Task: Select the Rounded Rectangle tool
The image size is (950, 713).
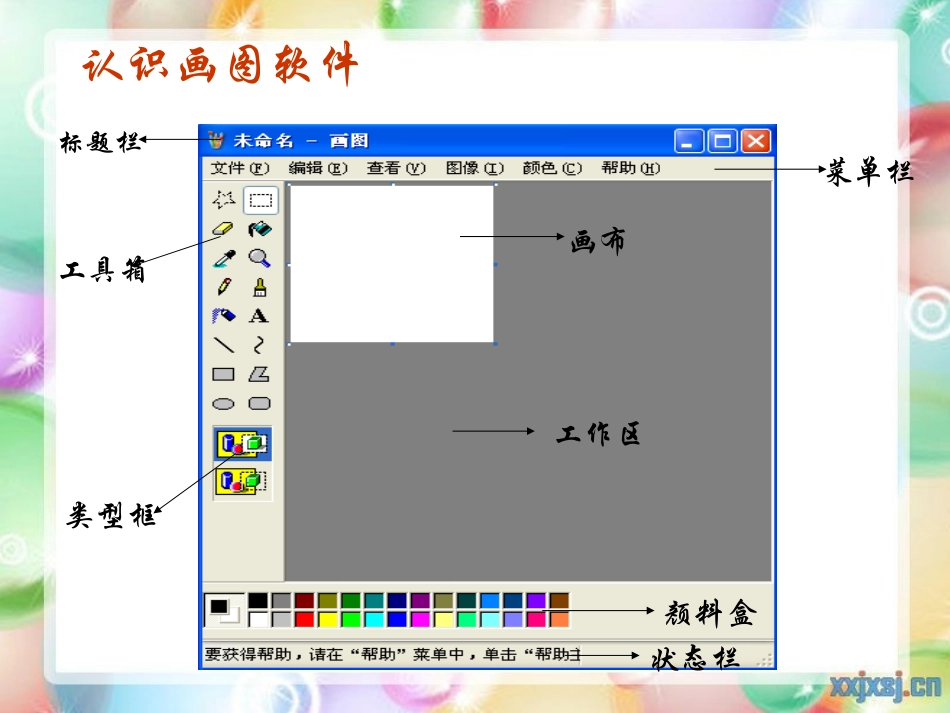Action: tap(259, 403)
